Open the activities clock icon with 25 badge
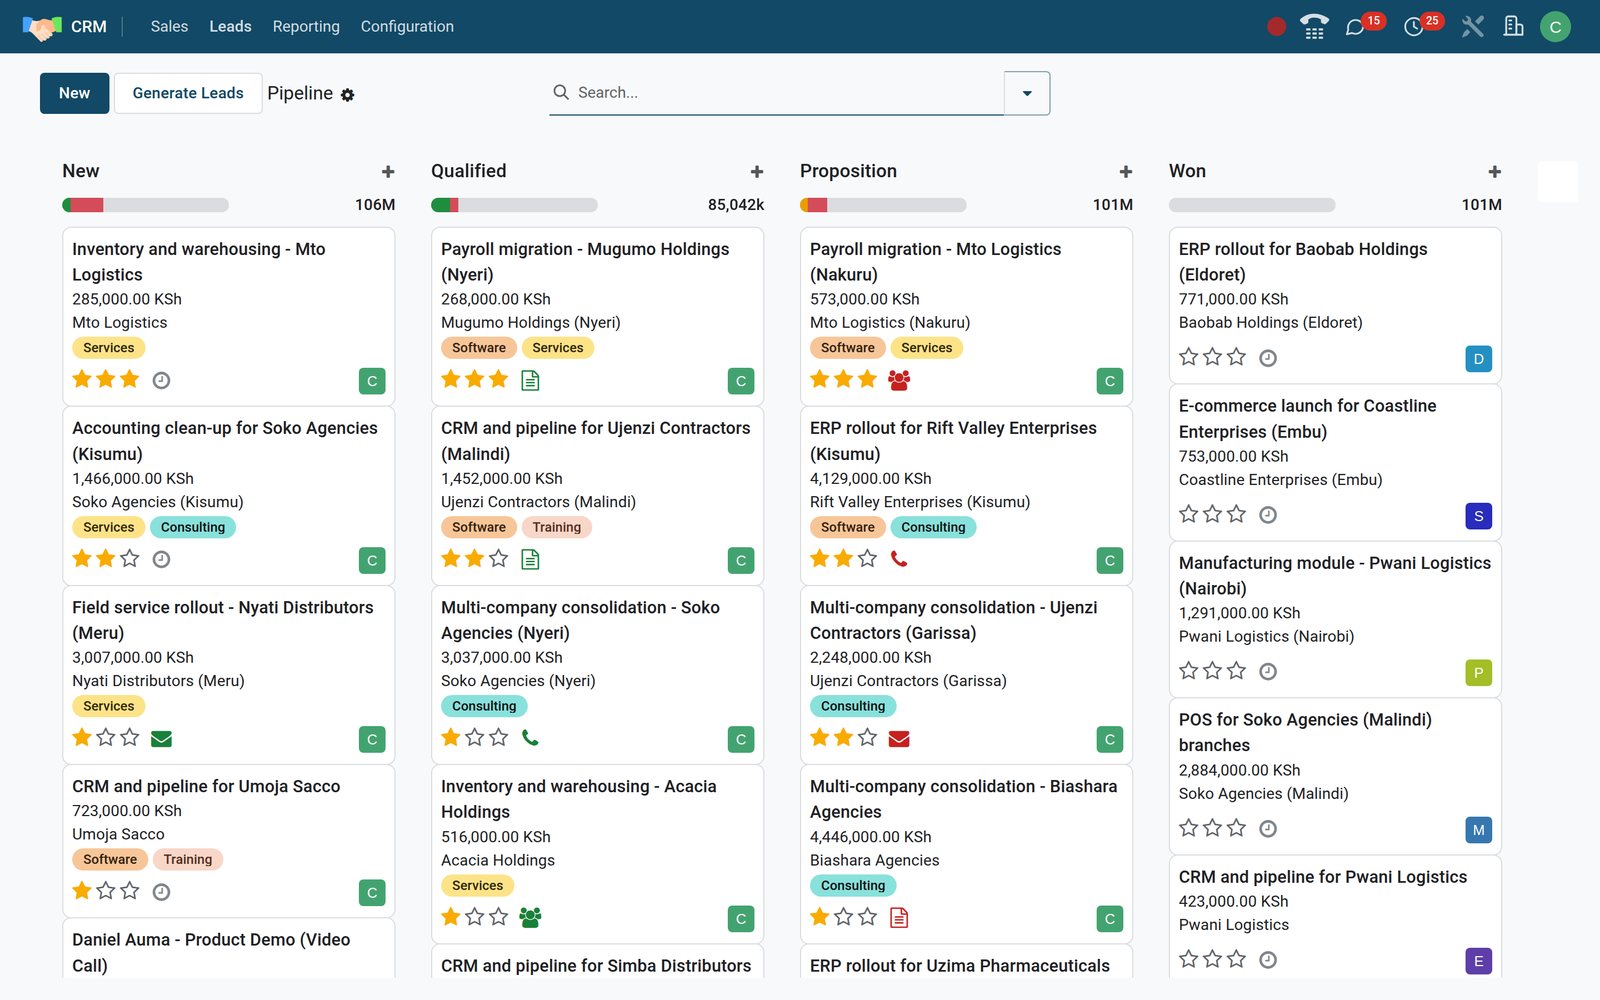1600x1000 pixels. [1413, 27]
